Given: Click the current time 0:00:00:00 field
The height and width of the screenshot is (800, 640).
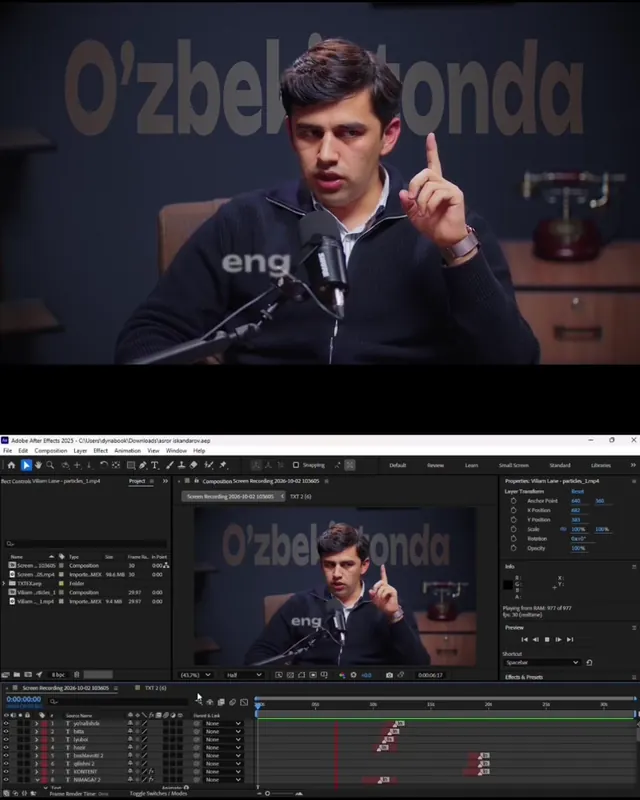Looking at the screenshot, I should coord(23,699).
